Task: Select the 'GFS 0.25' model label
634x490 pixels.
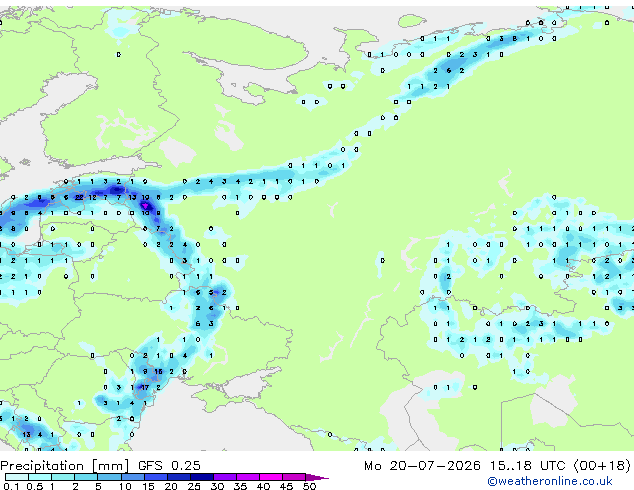Action: (169, 466)
